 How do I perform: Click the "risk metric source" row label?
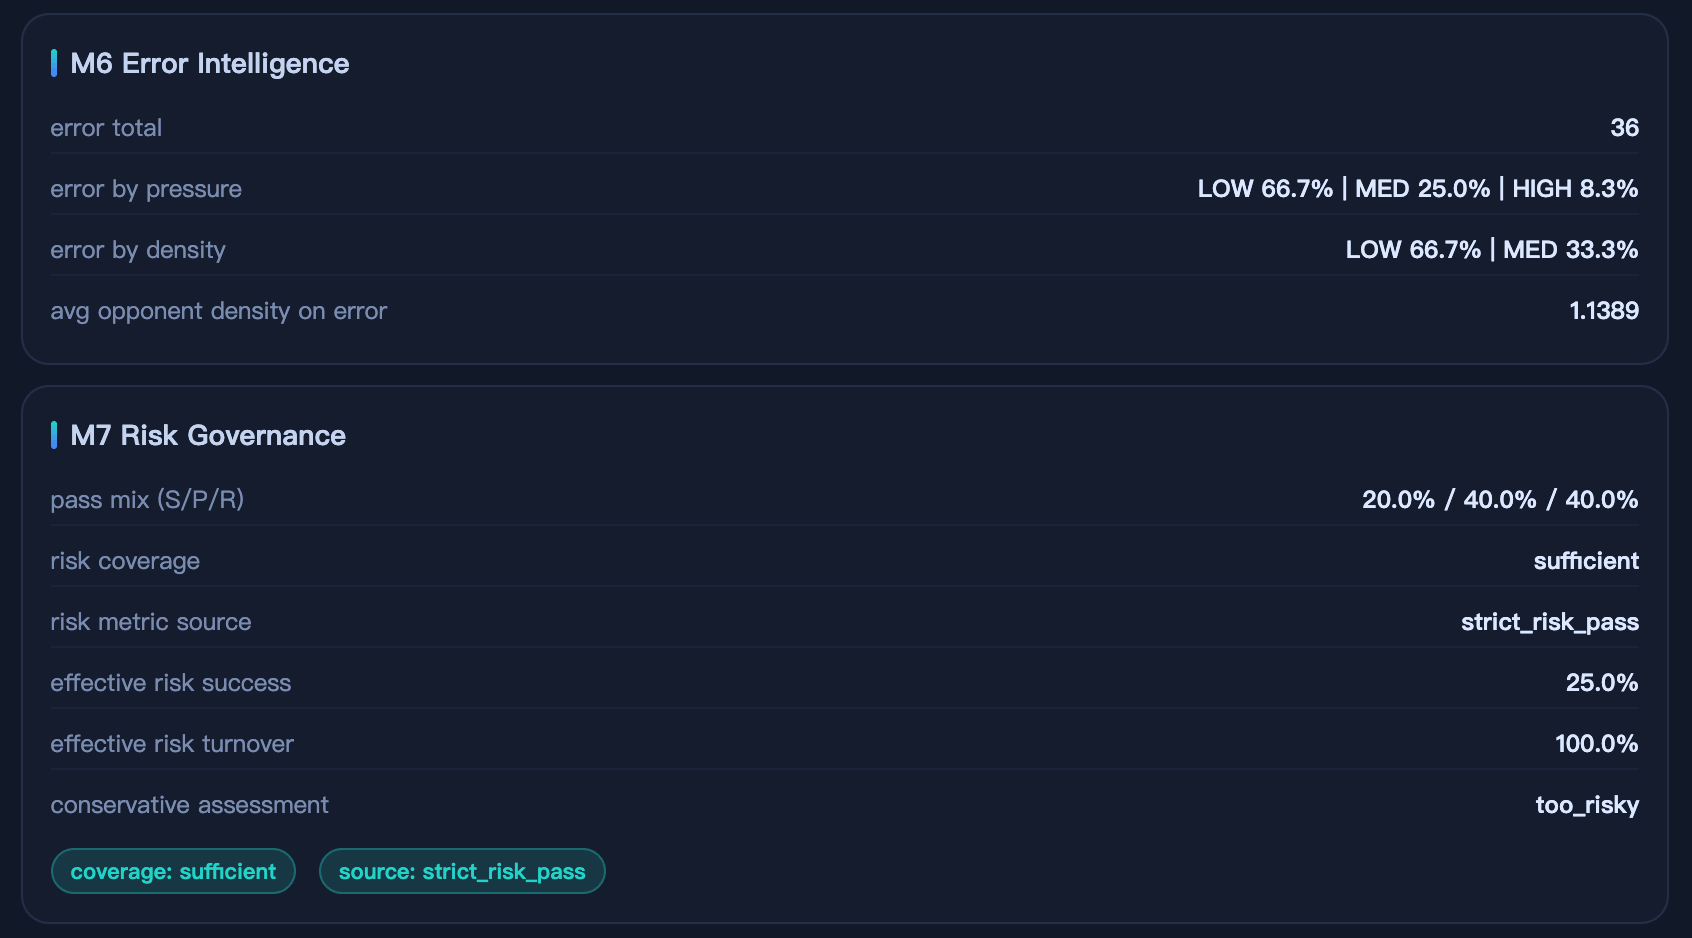tap(151, 622)
